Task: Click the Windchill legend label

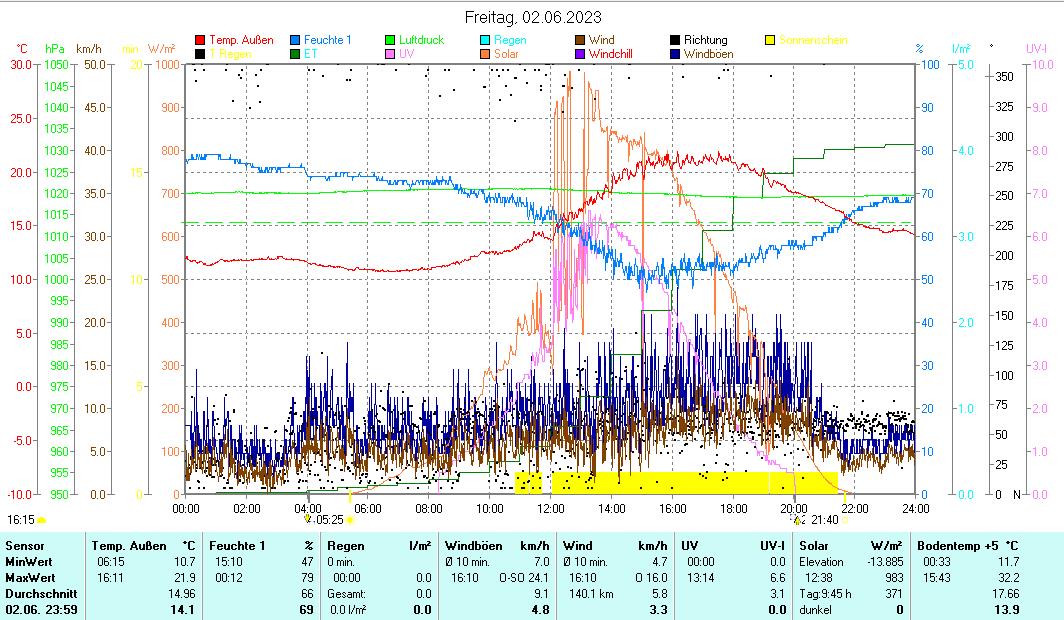Action: coord(611,54)
